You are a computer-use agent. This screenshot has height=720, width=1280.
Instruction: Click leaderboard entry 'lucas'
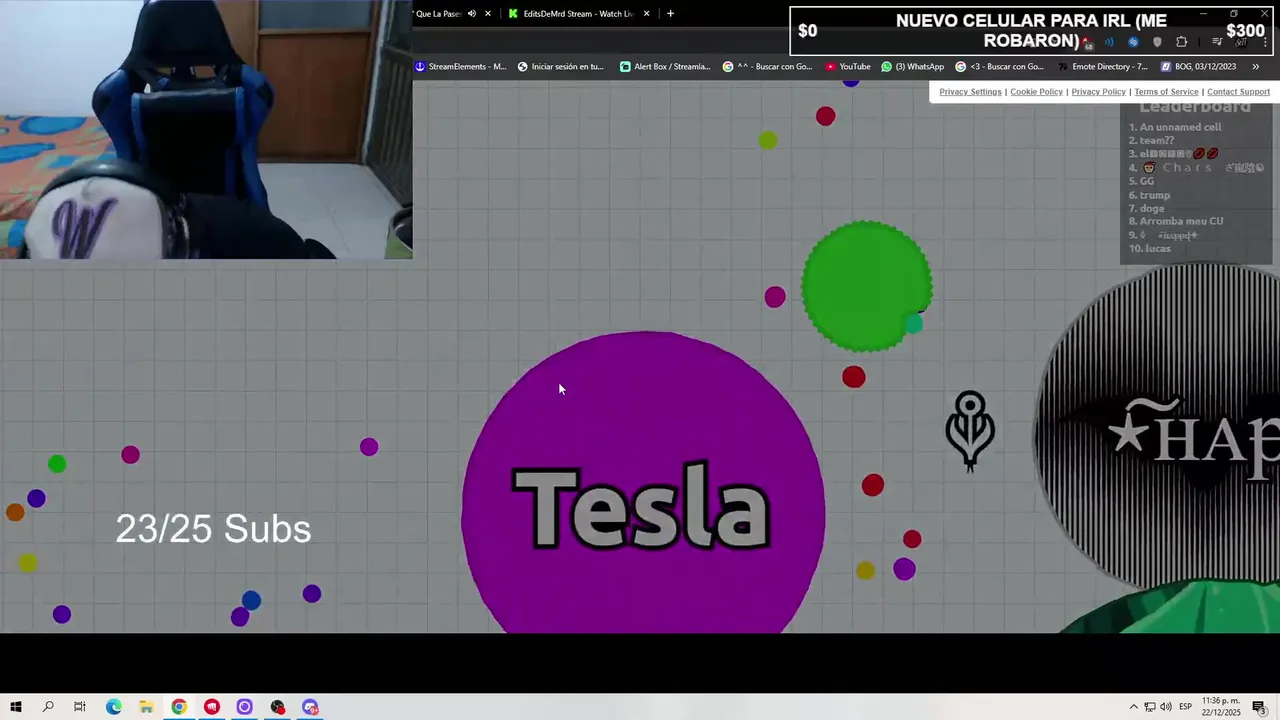click(1150, 248)
